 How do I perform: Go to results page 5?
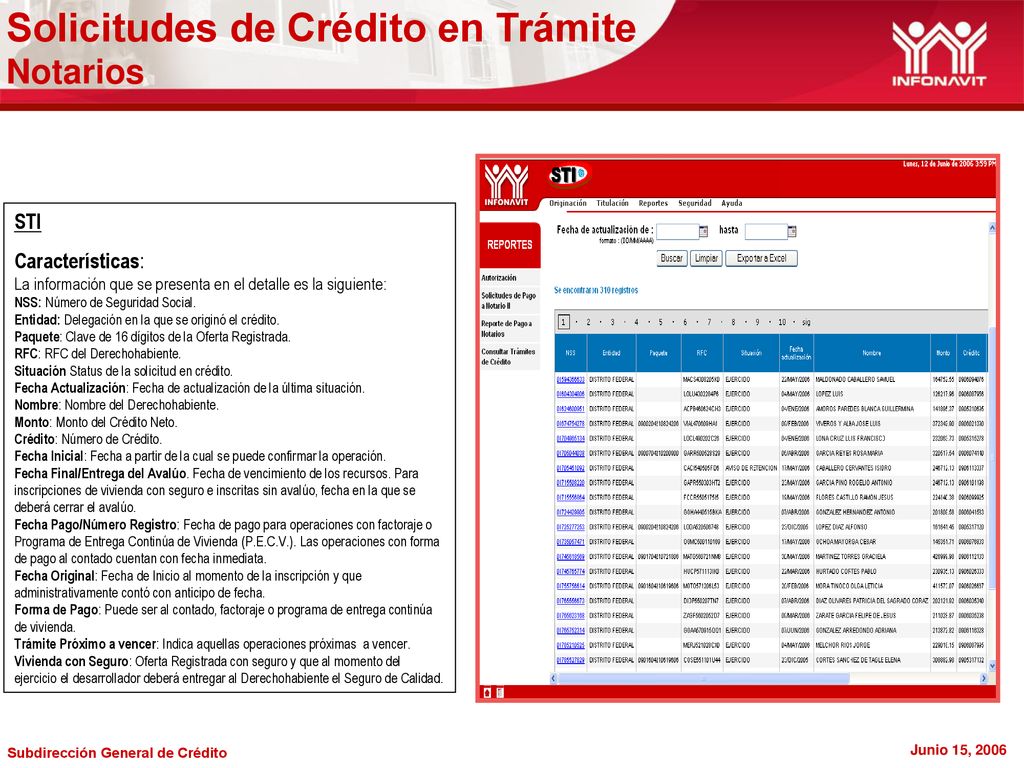tap(660, 322)
